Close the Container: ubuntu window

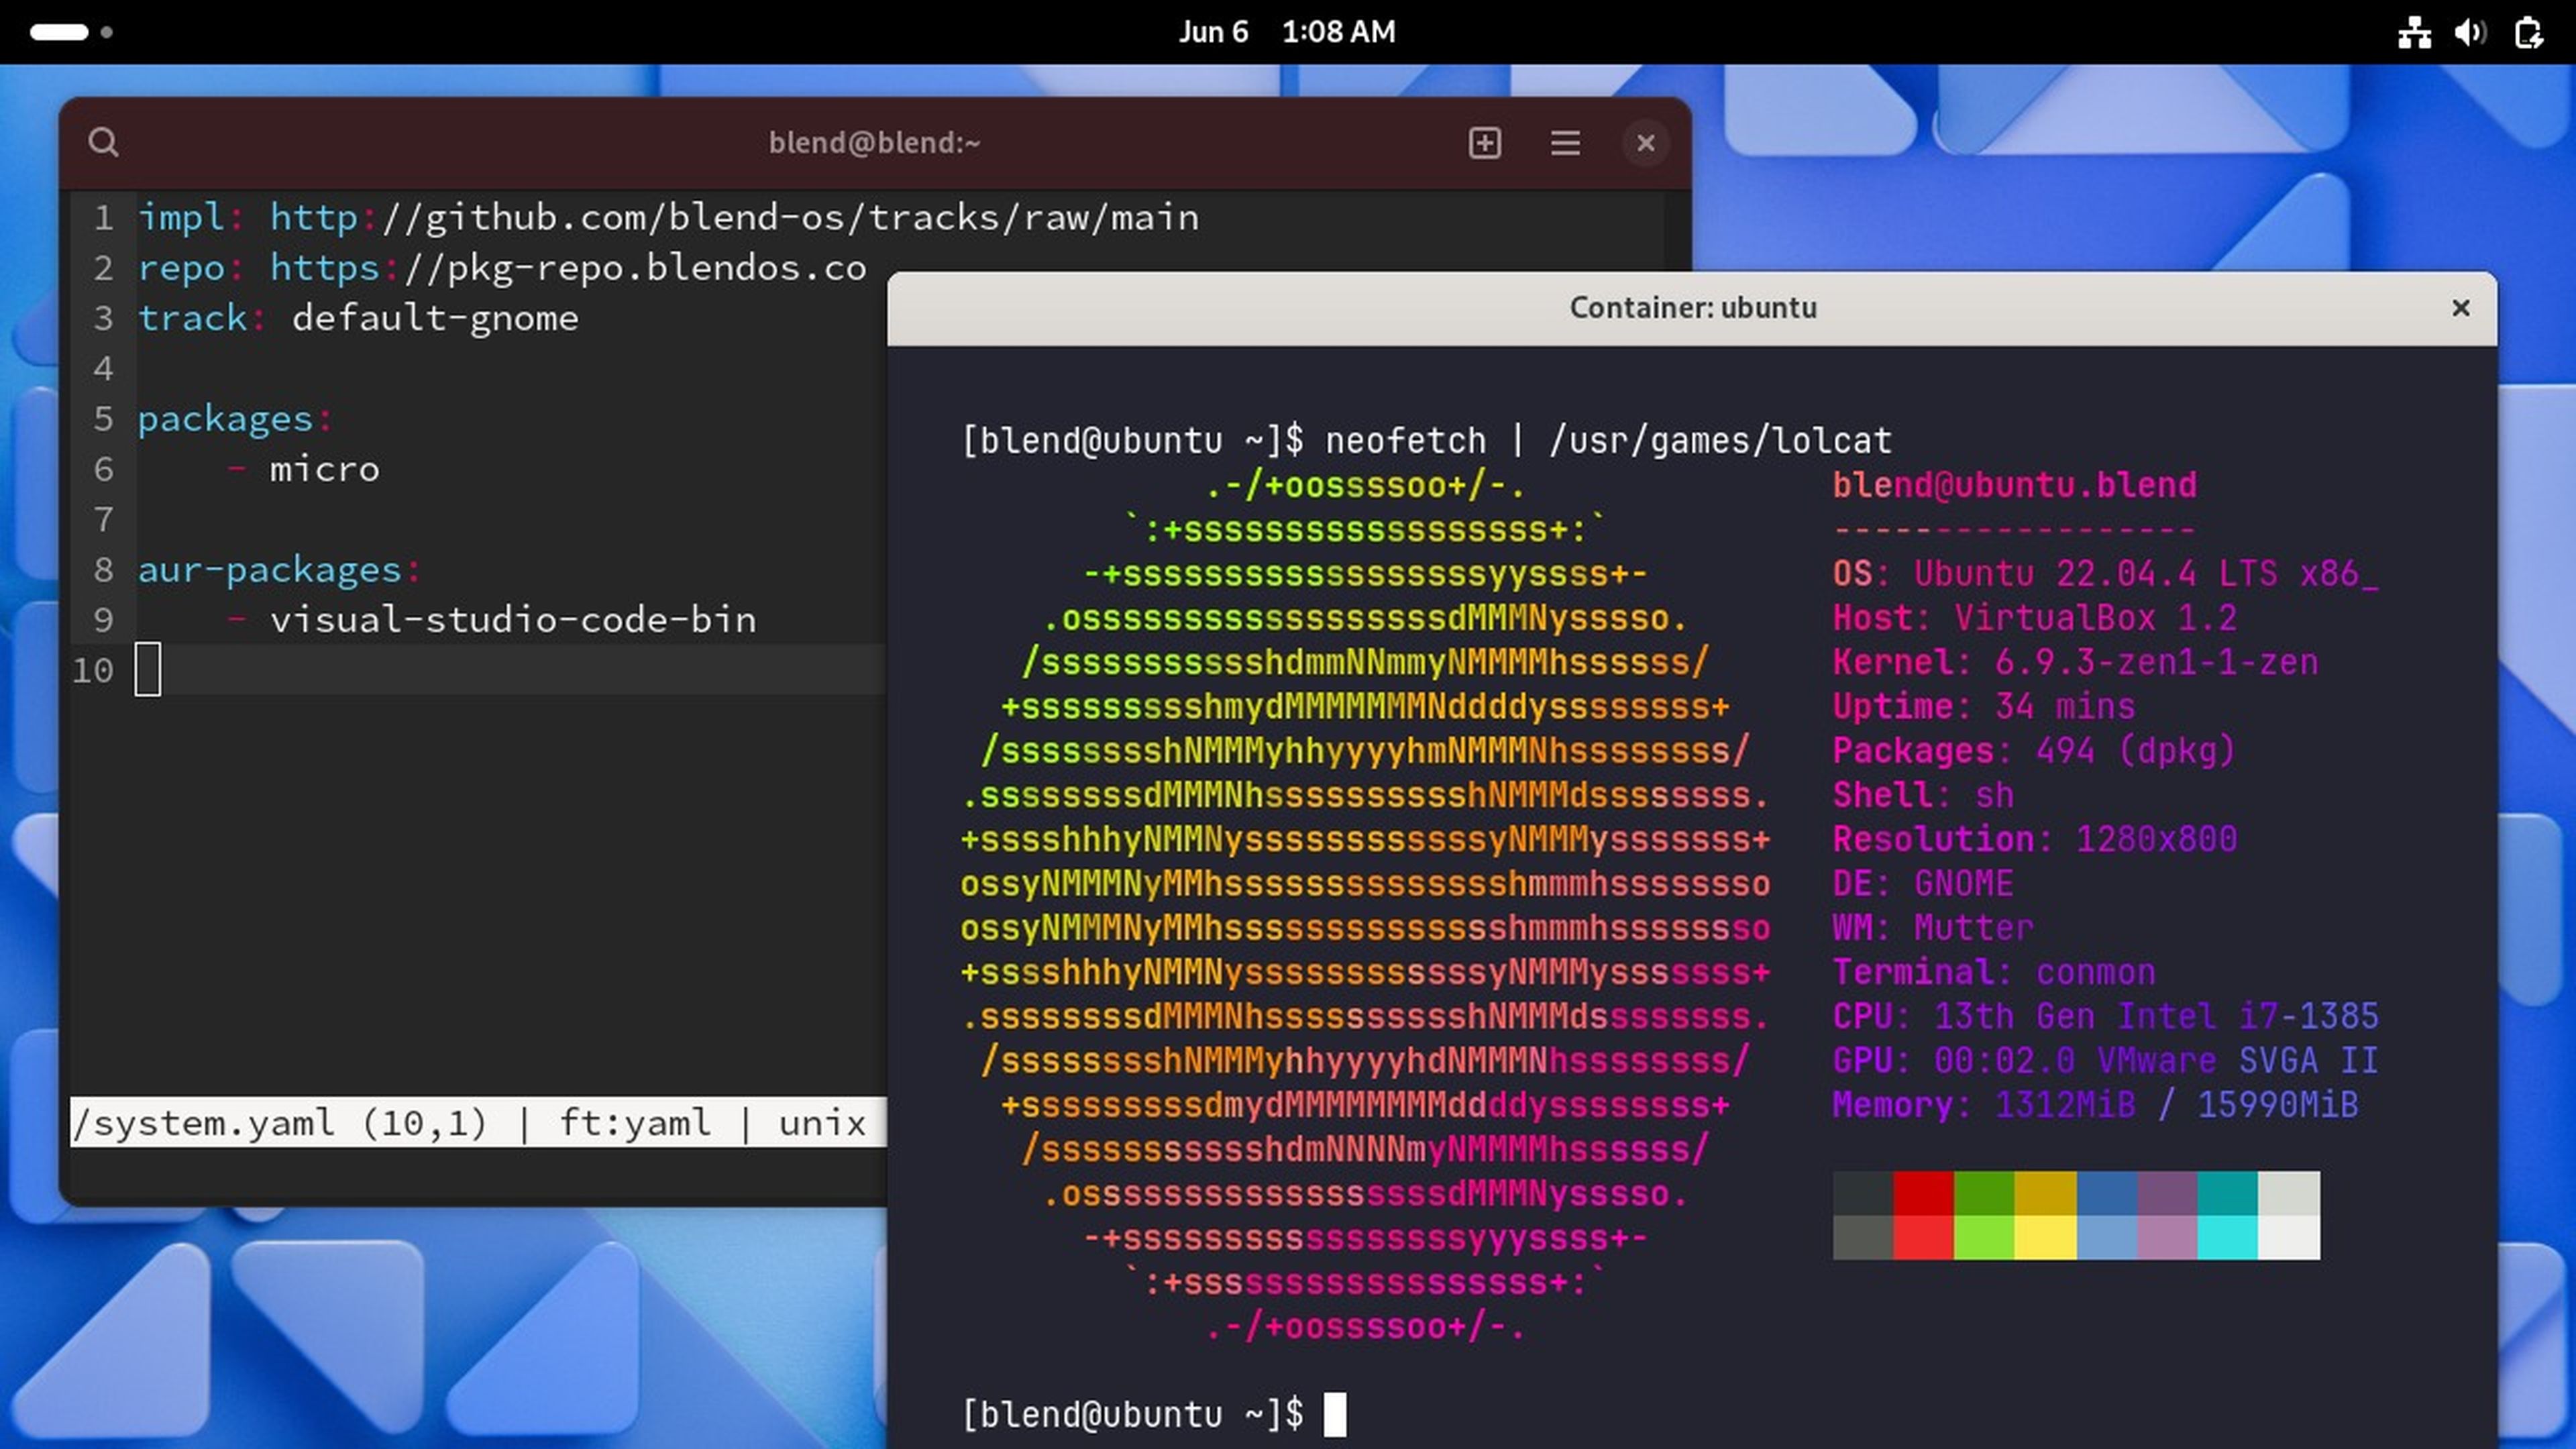click(x=2460, y=308)
